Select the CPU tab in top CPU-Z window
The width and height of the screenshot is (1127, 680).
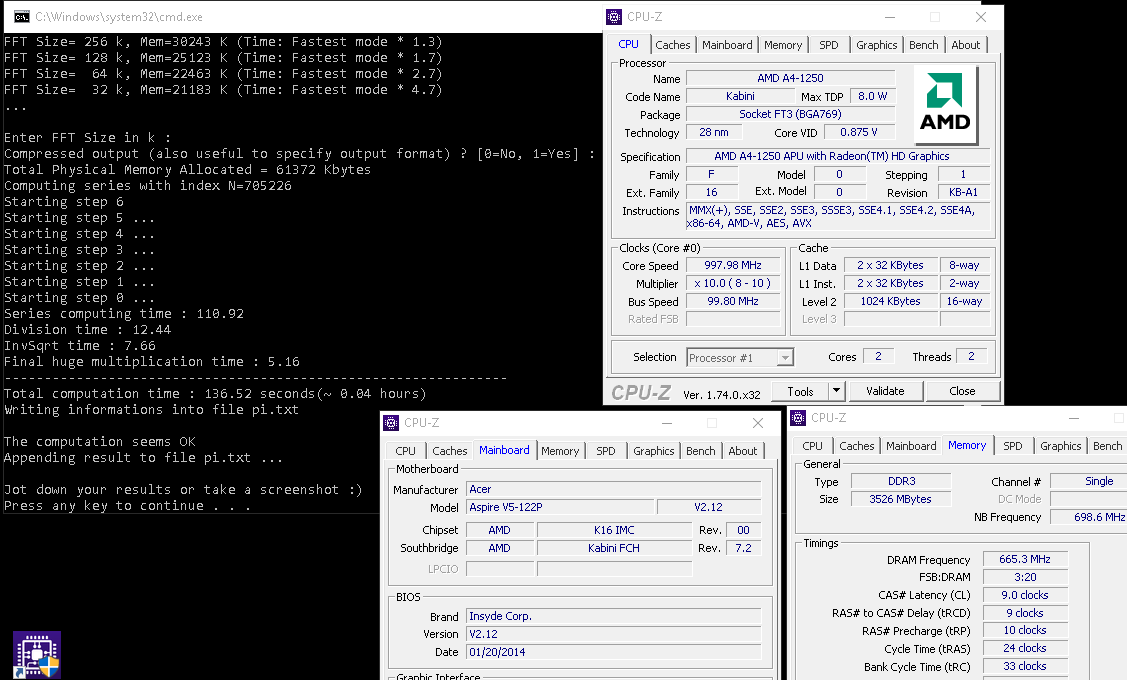pyautogui.click(x=628, y=44)
